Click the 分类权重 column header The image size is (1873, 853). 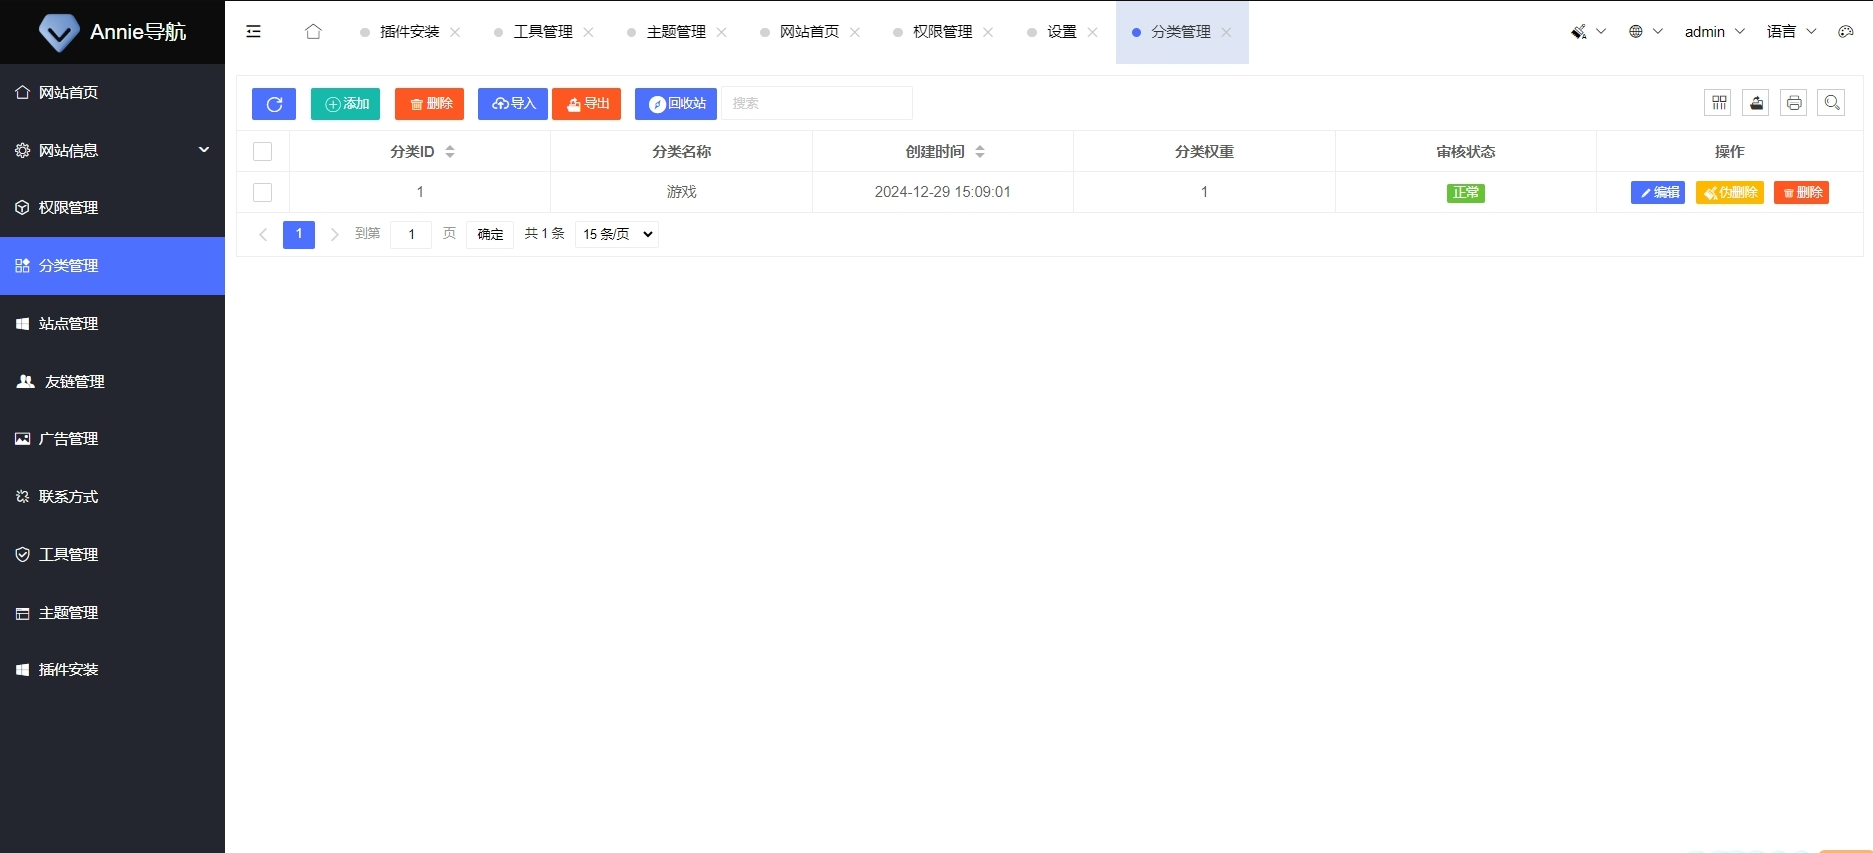(x=1204, y=152)
